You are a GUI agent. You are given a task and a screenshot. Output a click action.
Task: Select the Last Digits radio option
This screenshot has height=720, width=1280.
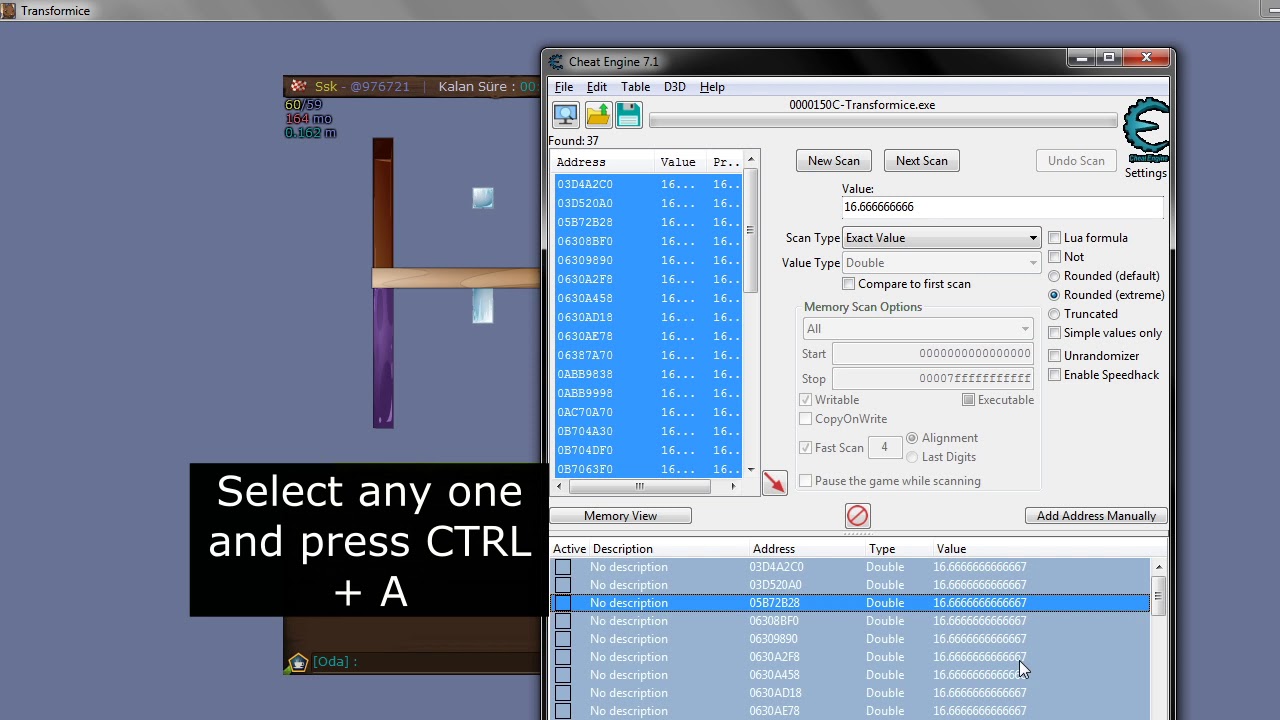click(x=912, y=457)
